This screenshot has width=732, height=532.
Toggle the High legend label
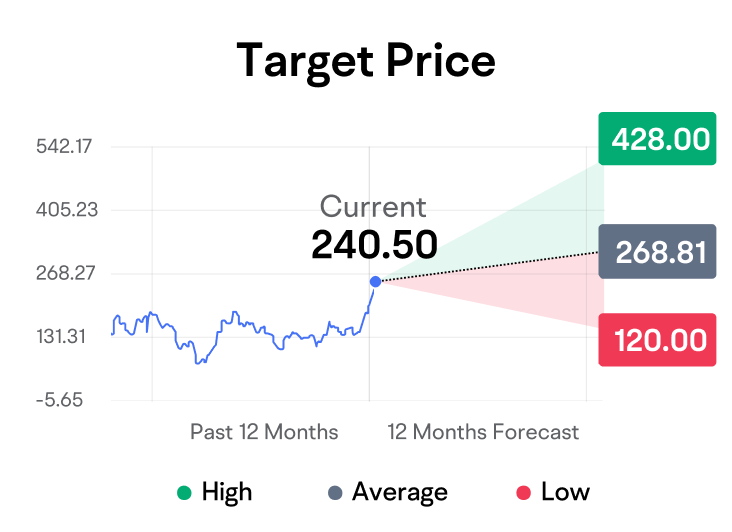[x=227, y=492]
